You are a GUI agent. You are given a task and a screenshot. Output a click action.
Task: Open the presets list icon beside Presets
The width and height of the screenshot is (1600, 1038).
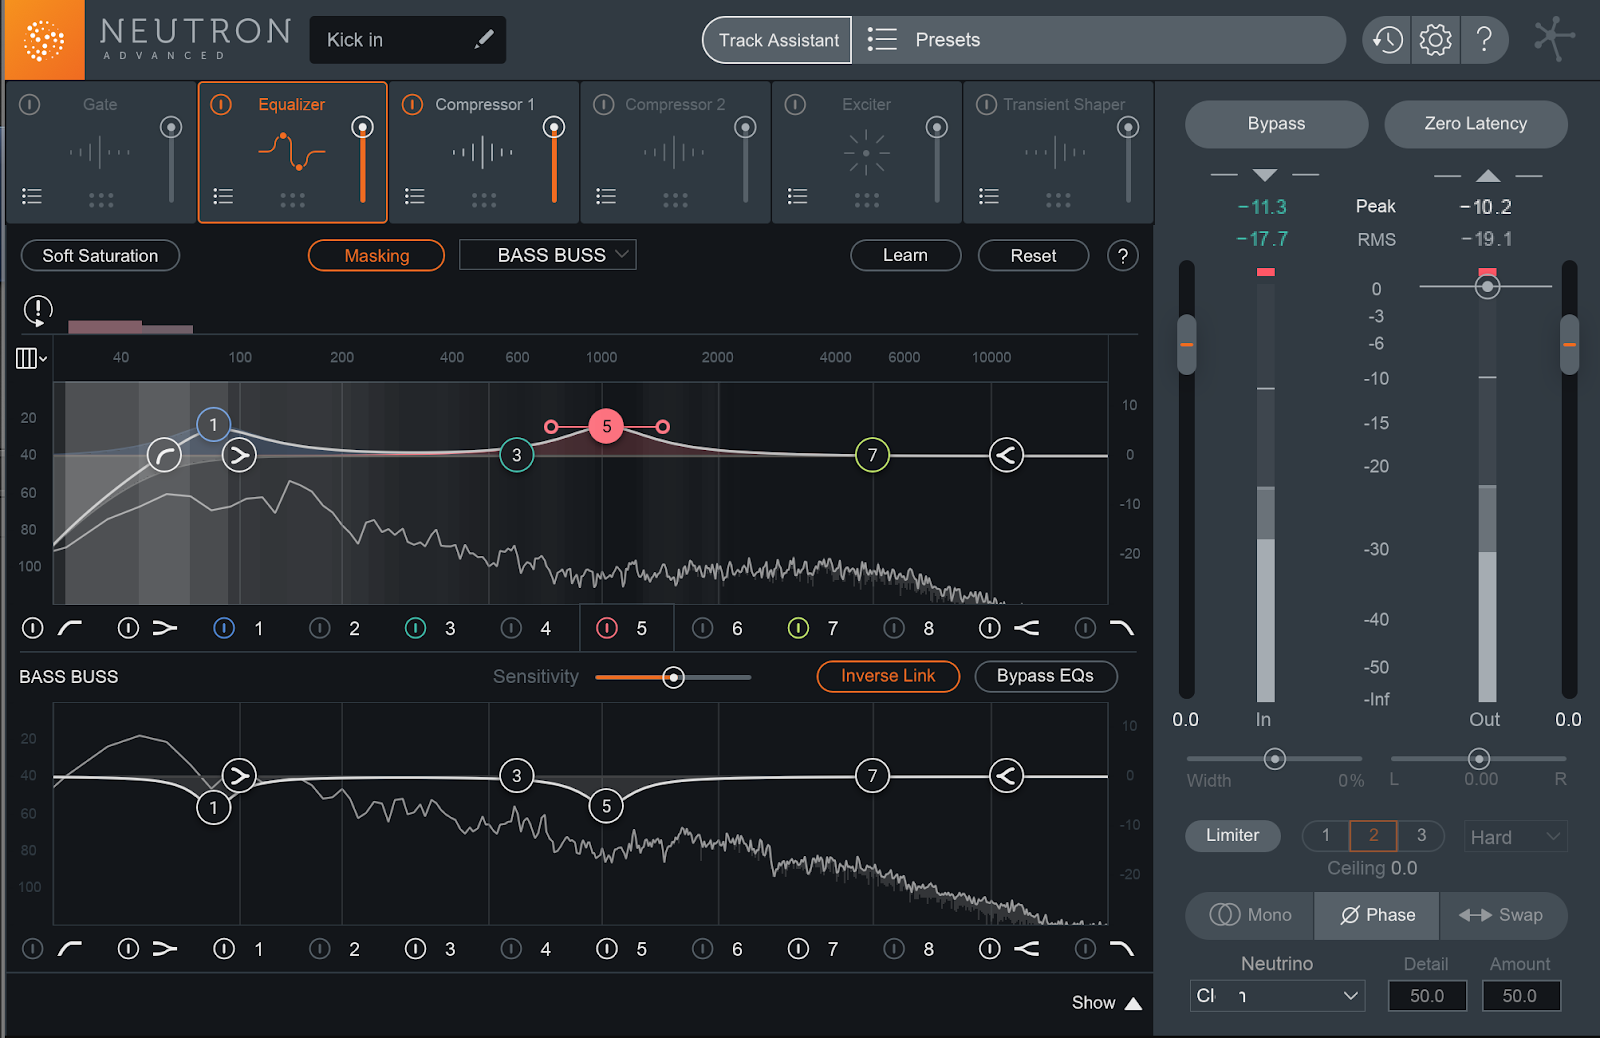[881, 39]
